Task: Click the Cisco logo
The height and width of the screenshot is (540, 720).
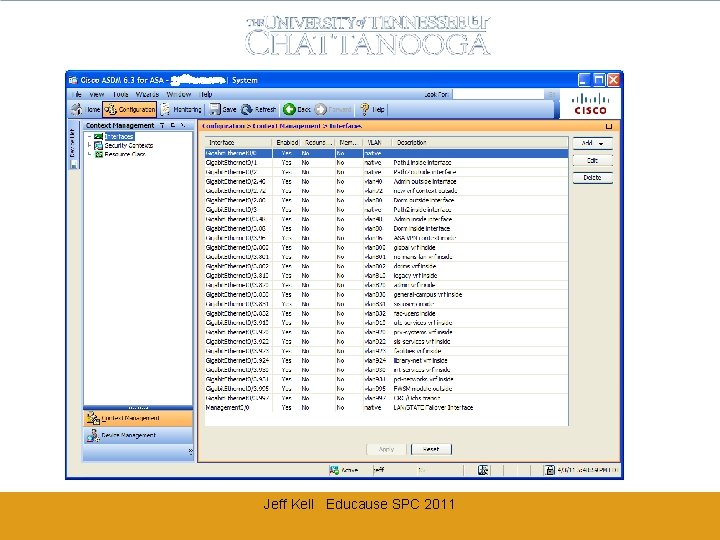Action: (591, 104)
